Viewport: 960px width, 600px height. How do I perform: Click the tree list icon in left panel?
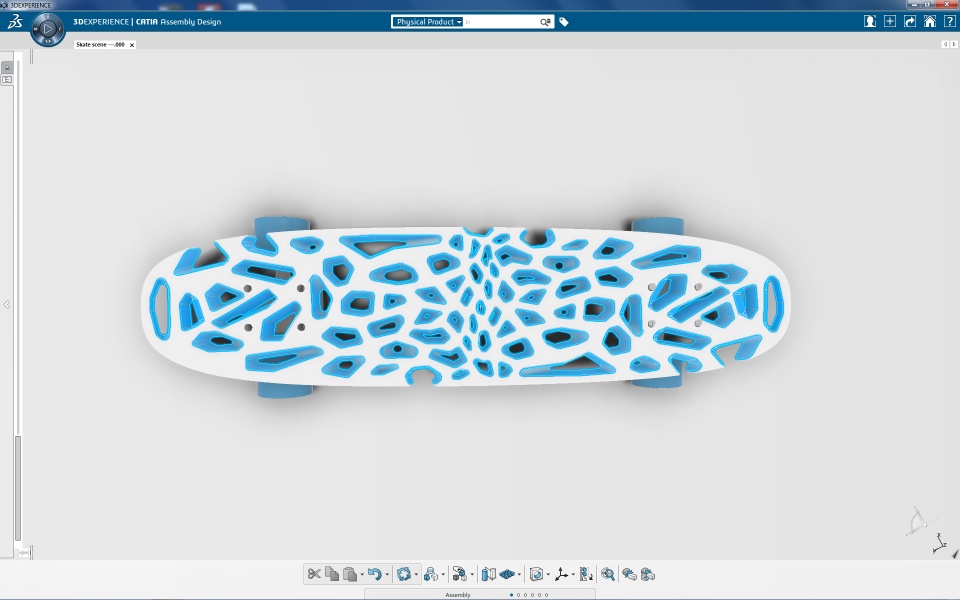7,80
